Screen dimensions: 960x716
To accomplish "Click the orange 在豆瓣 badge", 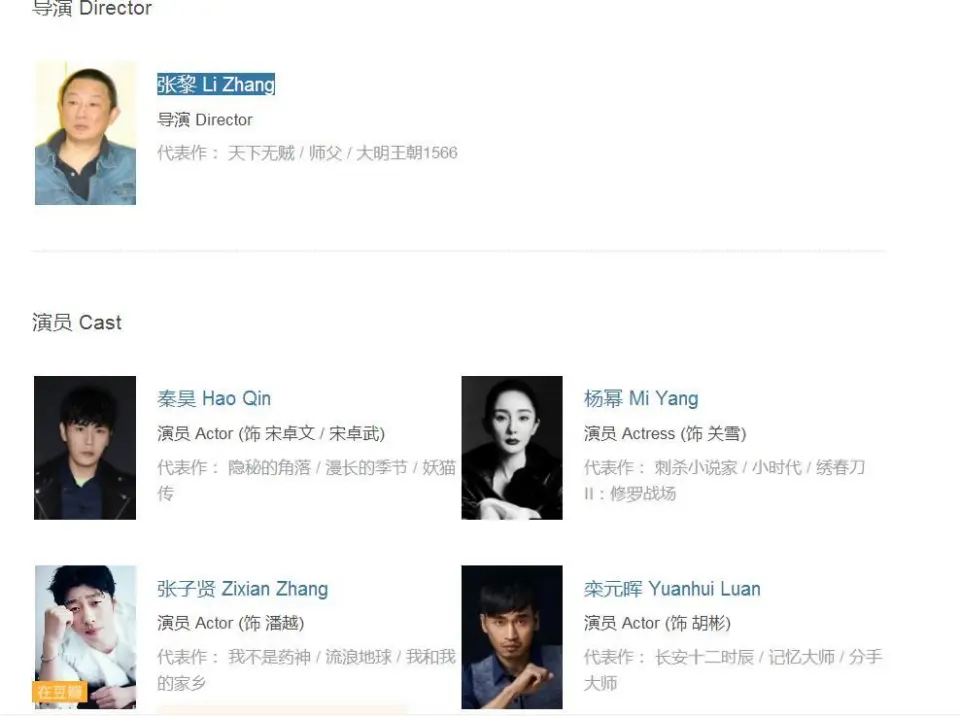I will (59, 692).
